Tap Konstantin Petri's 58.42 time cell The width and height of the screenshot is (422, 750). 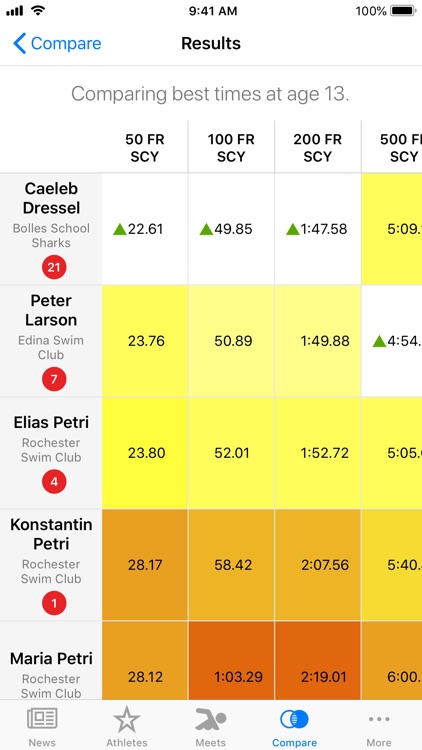232,565
